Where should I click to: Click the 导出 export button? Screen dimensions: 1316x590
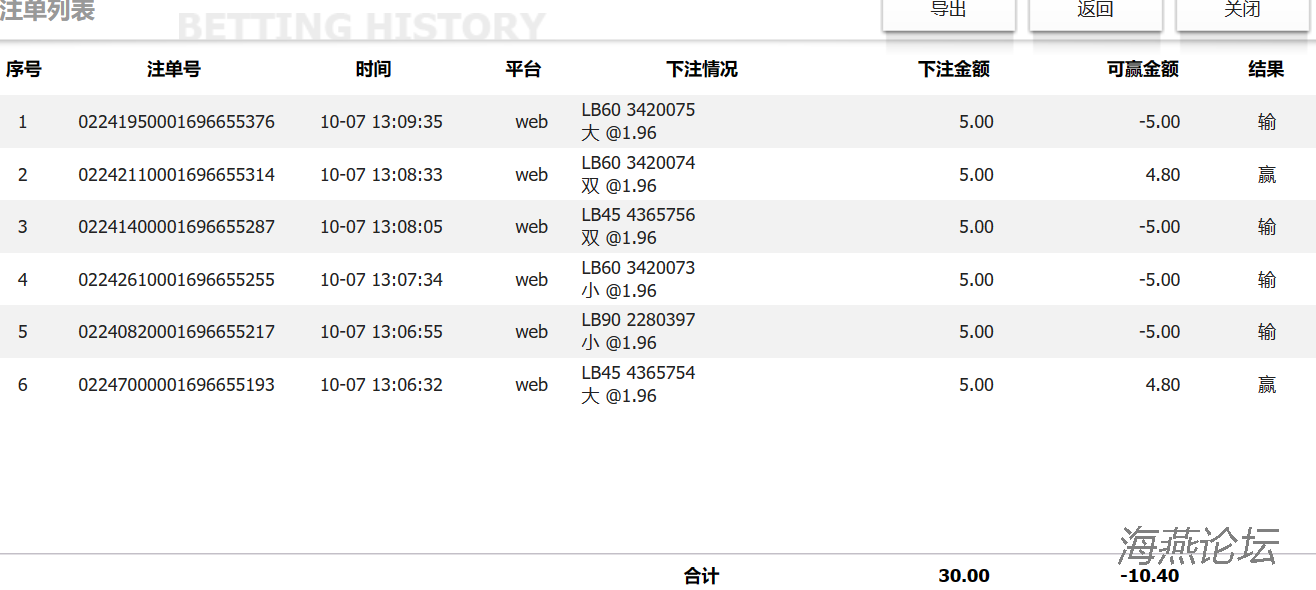tap(948, 11)
